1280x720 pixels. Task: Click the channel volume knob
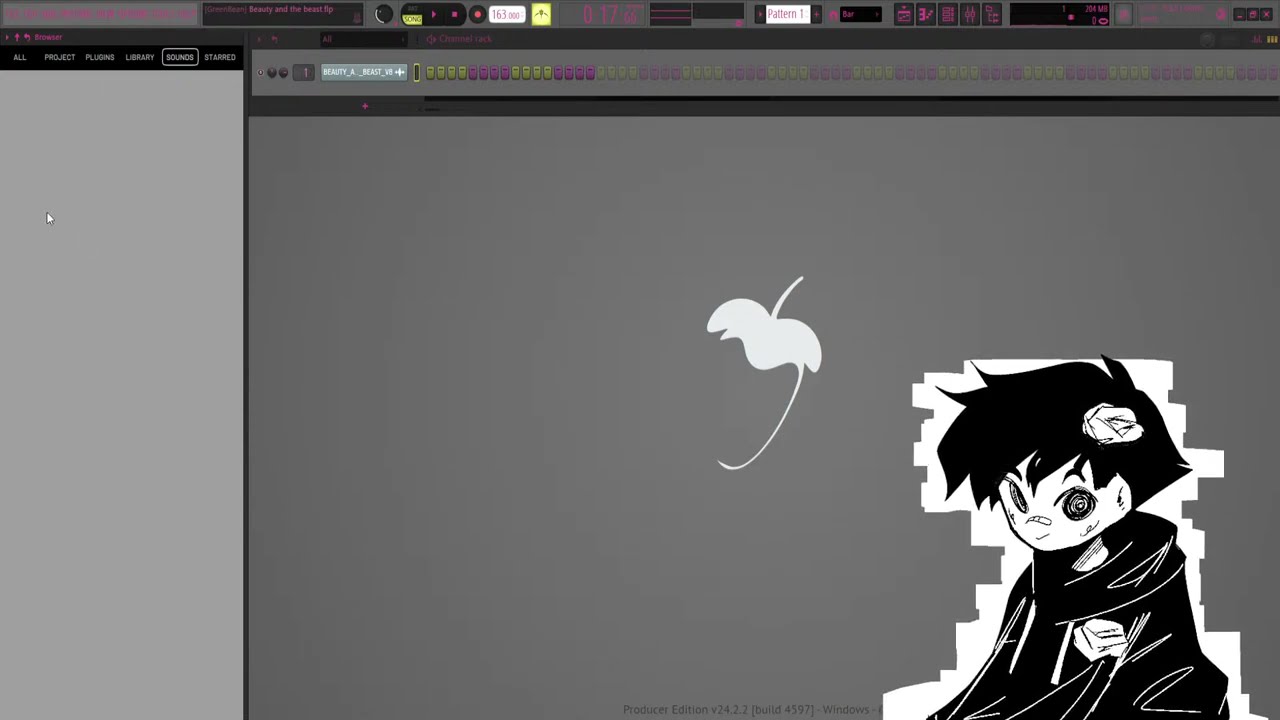click(x=283, y=72)
